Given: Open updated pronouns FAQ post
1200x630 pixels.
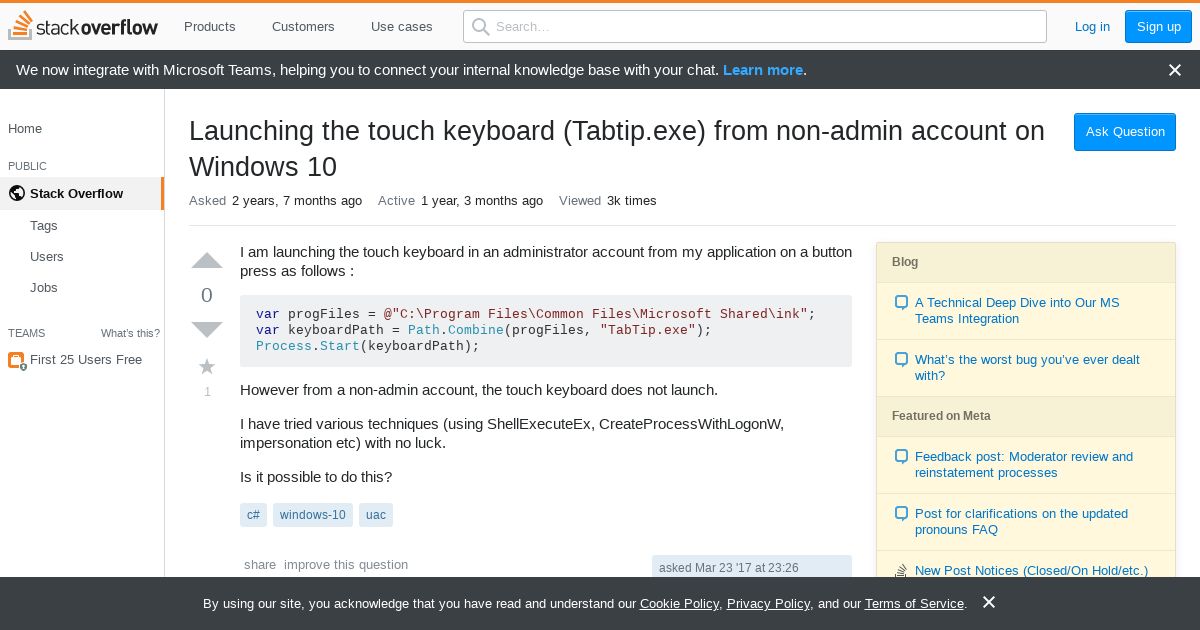Looking at the screenshot, I should [x=1021, y=522].
